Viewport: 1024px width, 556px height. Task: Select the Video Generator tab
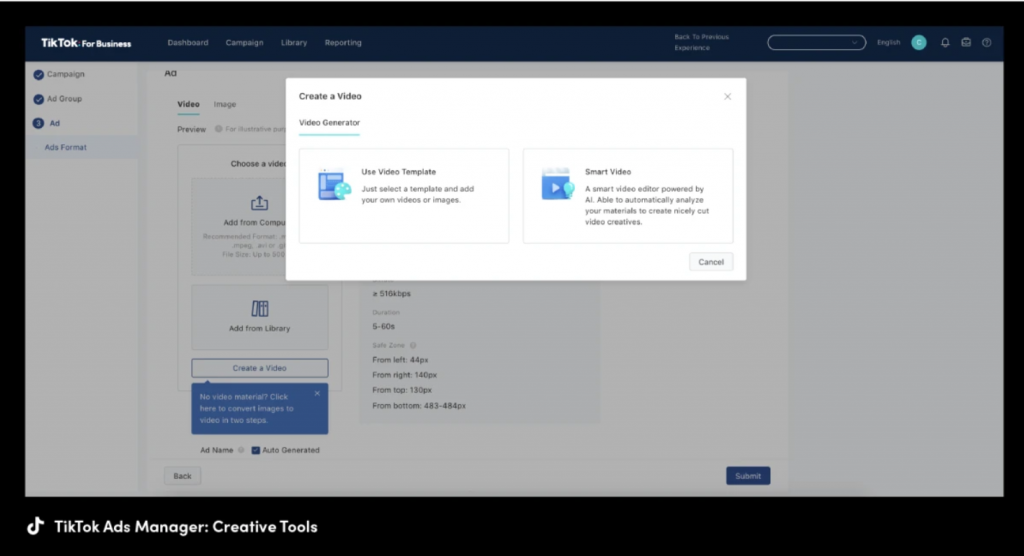329,123
